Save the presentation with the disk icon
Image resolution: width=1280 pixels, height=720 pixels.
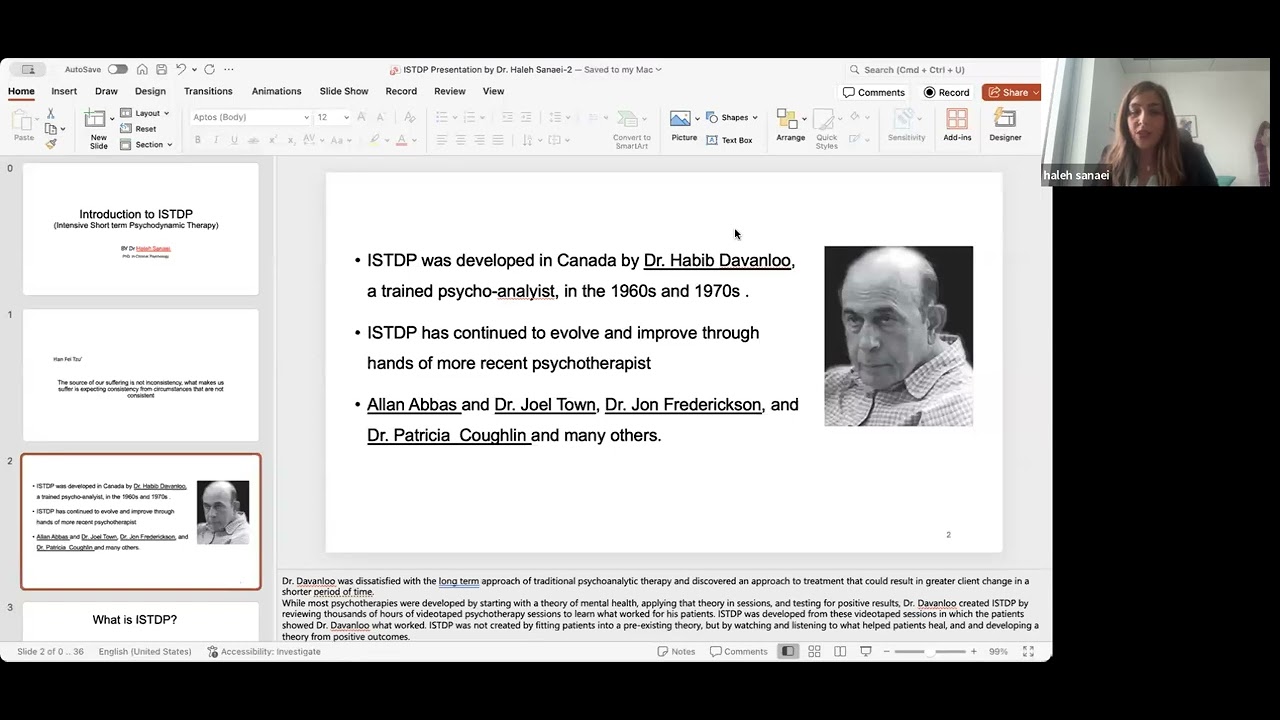click(x=161, y=70)
